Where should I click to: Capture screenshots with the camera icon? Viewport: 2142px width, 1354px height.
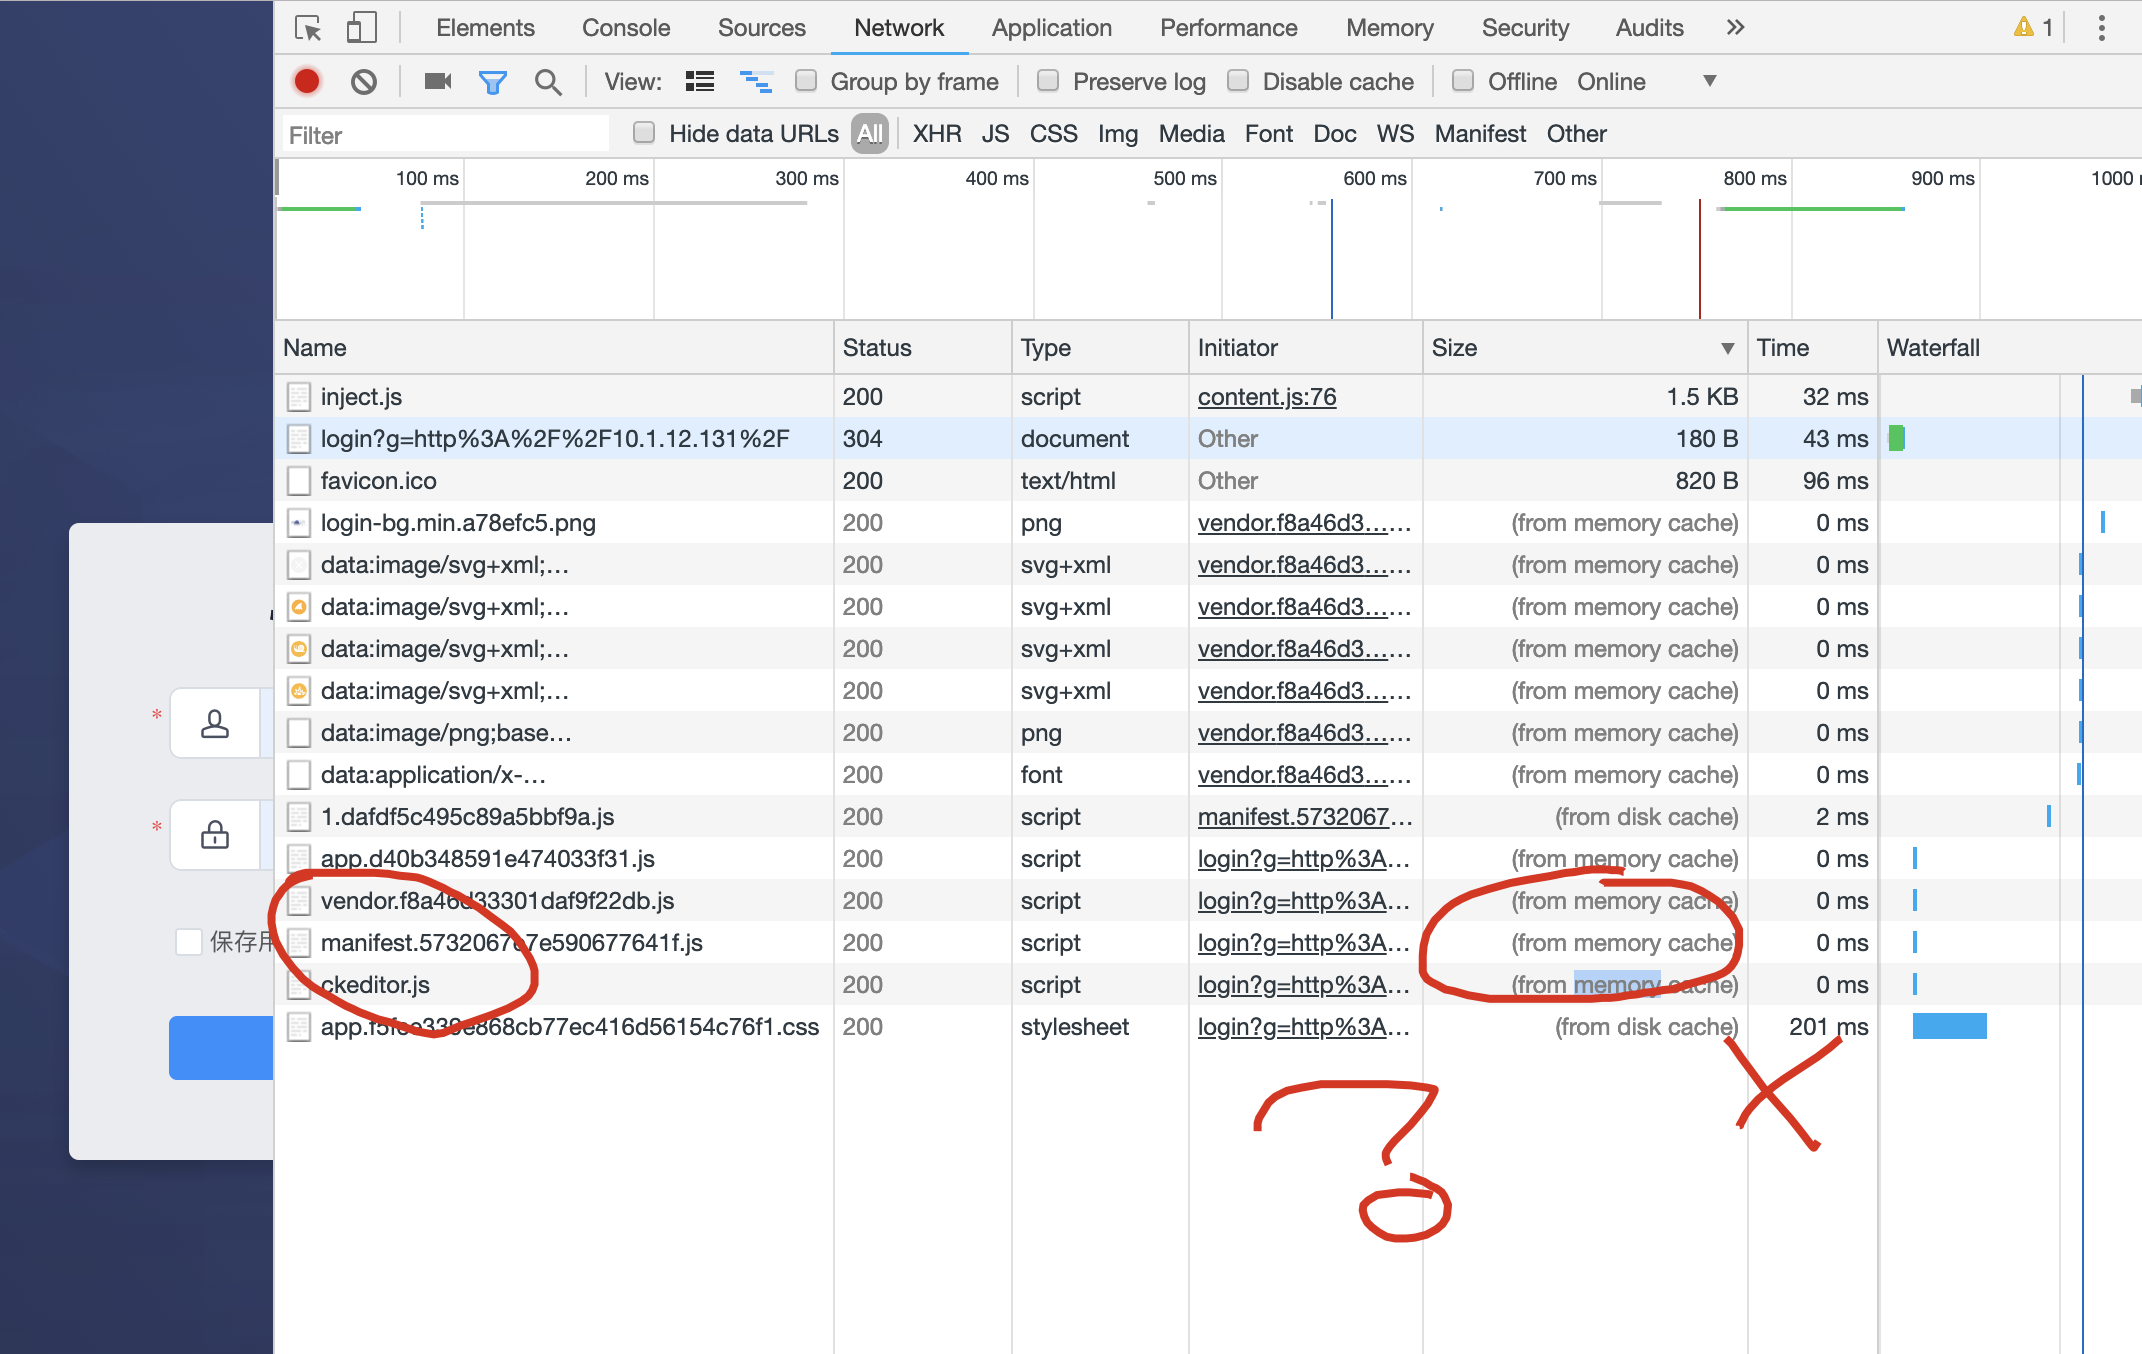point(438,81)
